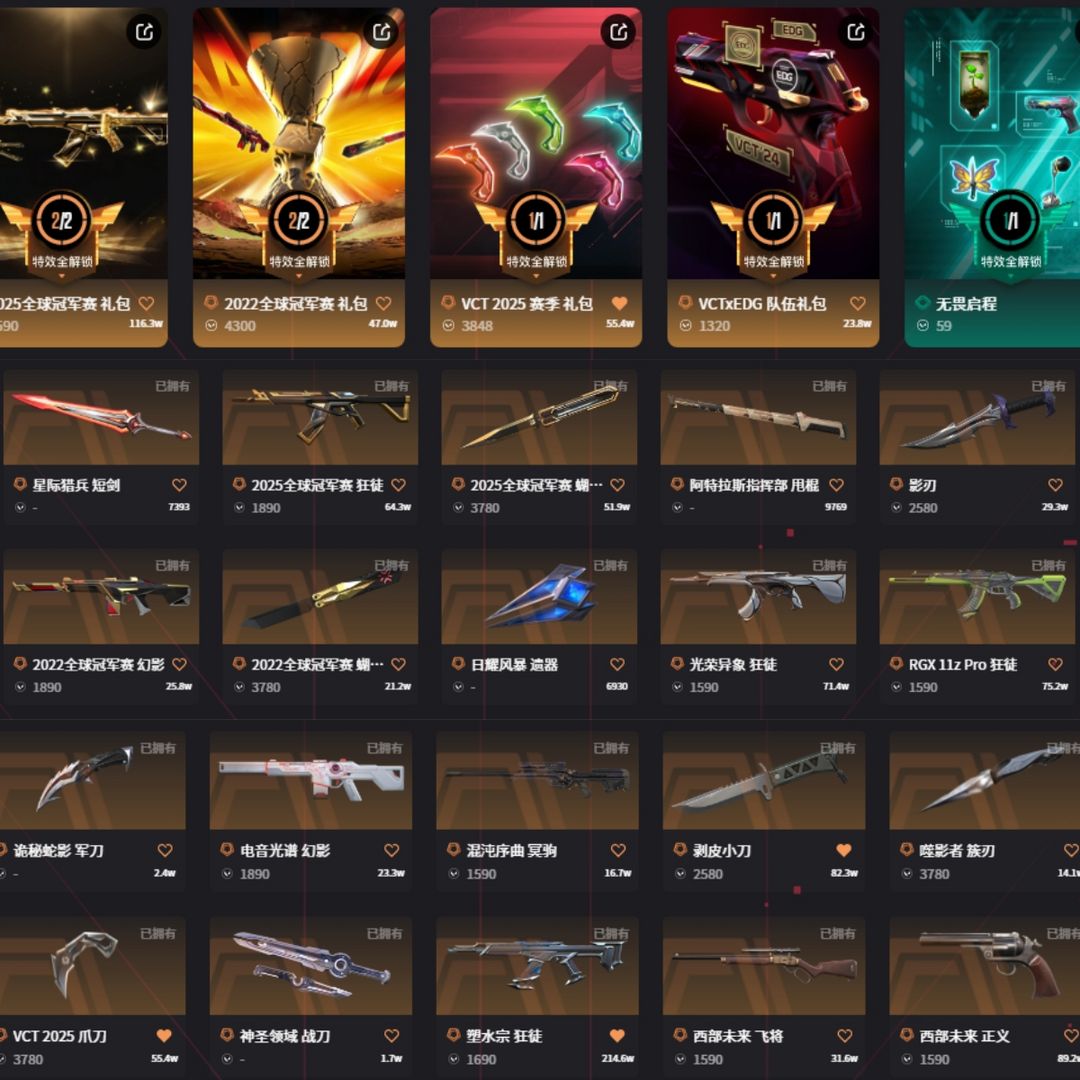Favorite the RGX 11z Pro 狂徒 skin
1080x1080 pixels.
pos(1055,665)
